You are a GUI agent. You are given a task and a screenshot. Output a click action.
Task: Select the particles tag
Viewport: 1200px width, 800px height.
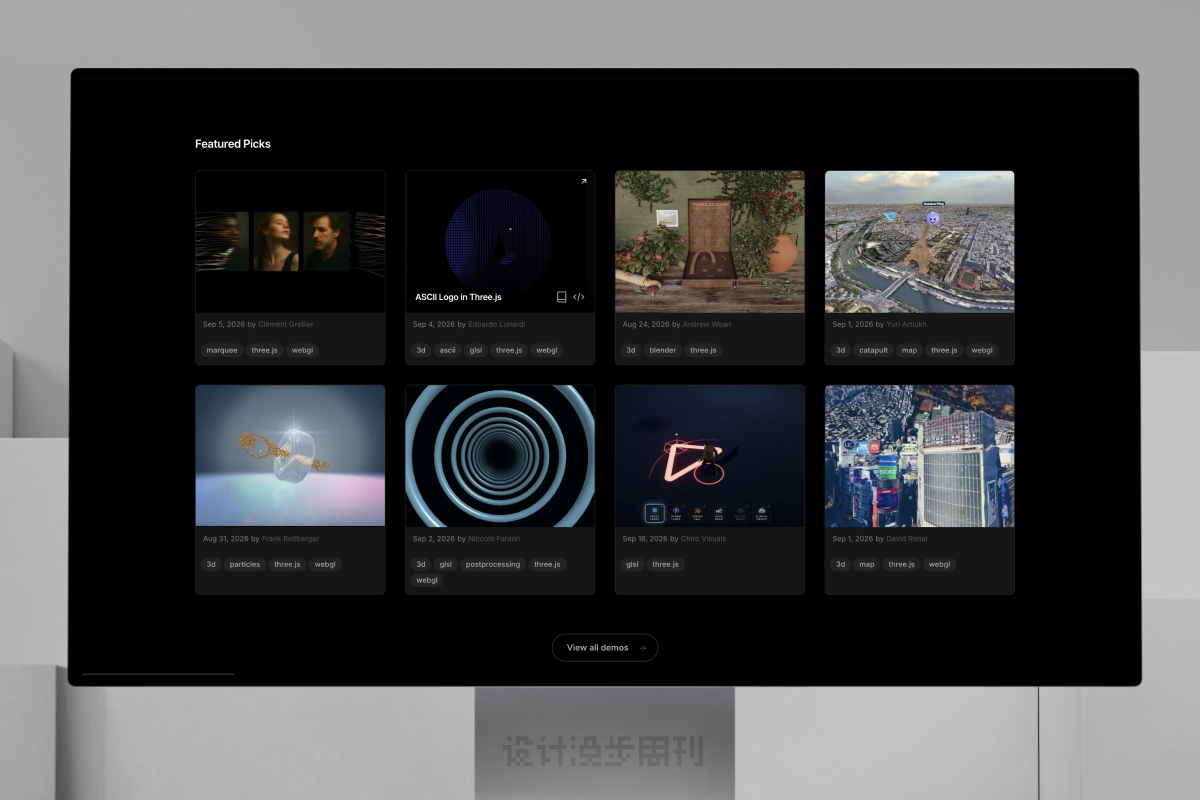pyautogui.click(x=245, y=564)
